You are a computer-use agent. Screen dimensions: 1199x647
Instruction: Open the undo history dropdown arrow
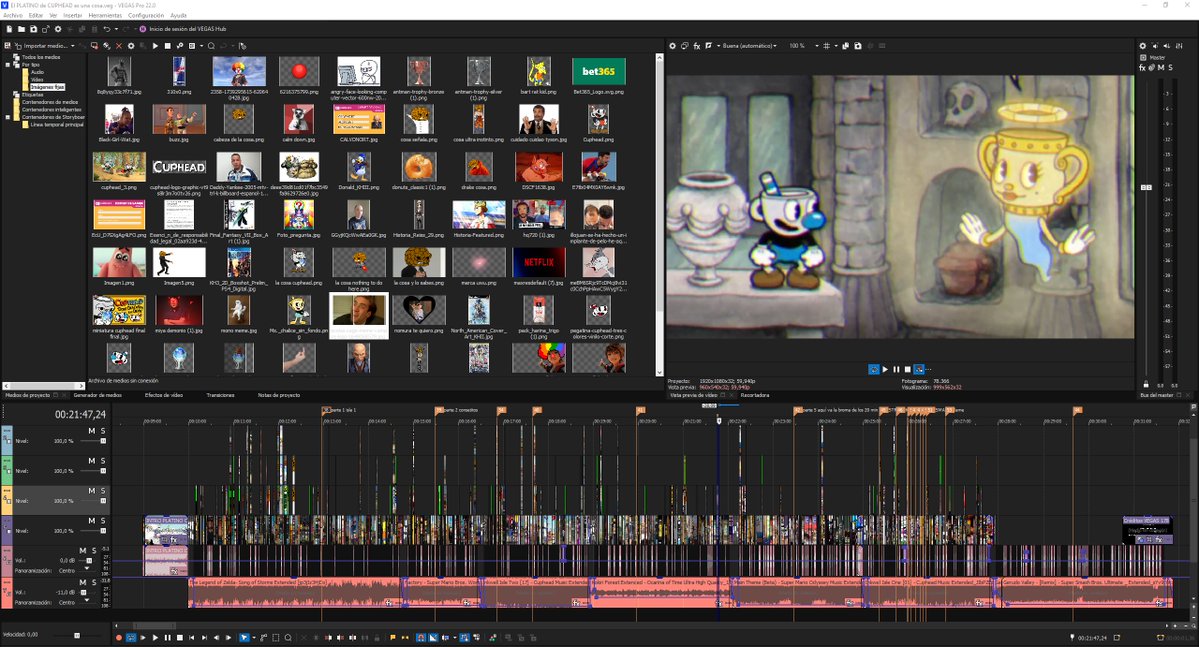pyautogui.click(x=116, y=29)
